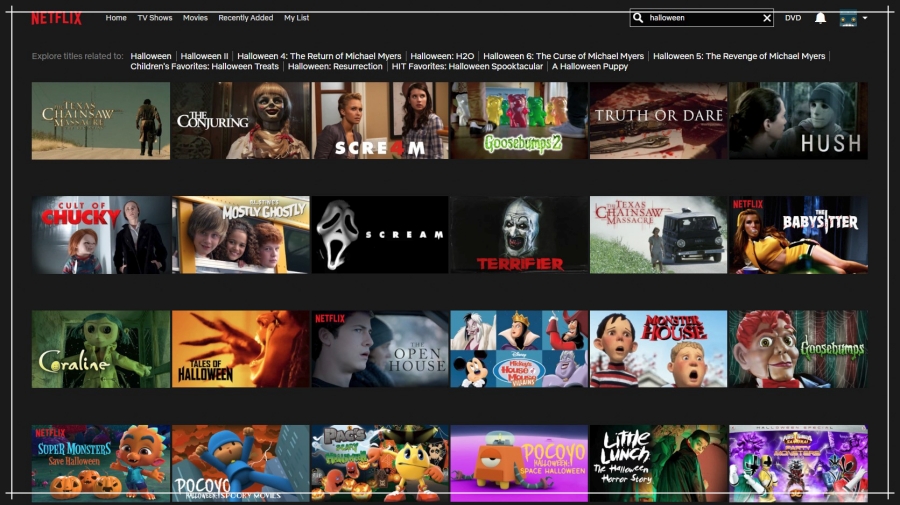Viewport: 900px width, 505px height.
Task: Open the Coraline thumbnail
Action: tap(101, 349)
